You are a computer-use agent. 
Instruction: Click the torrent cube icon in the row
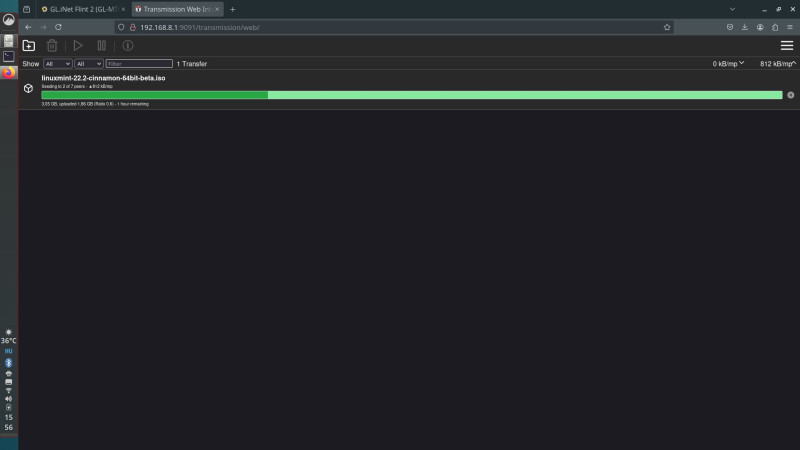[x=29, y=89]
